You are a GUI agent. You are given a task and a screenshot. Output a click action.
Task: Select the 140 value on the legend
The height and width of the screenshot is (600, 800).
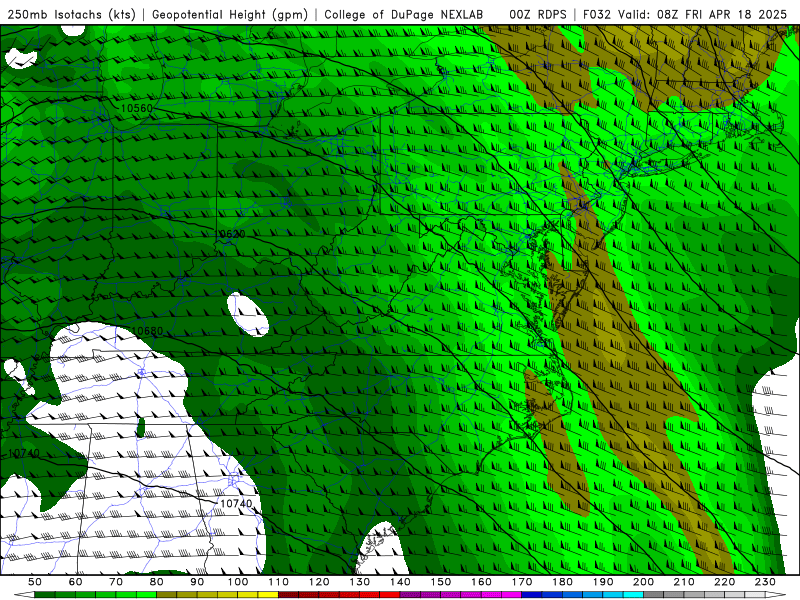pyautogui.click(x=400, y=582)
